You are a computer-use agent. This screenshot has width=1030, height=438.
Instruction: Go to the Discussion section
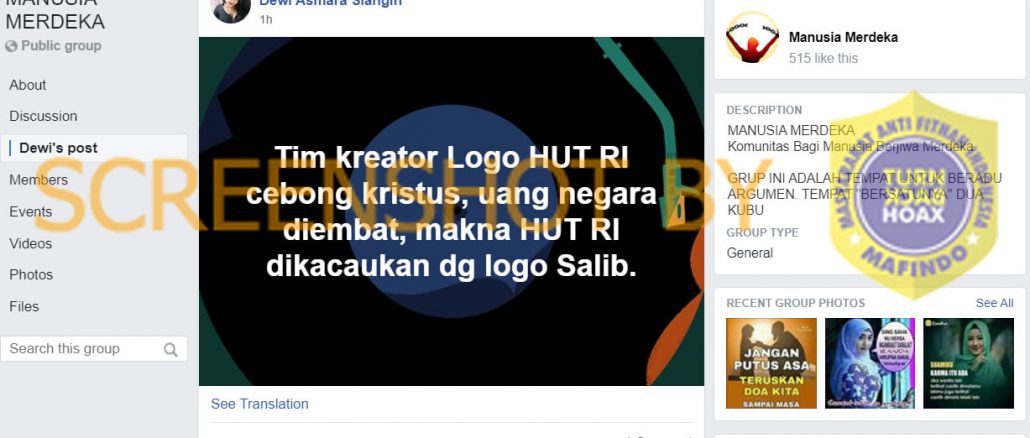[x=43, y=116]
